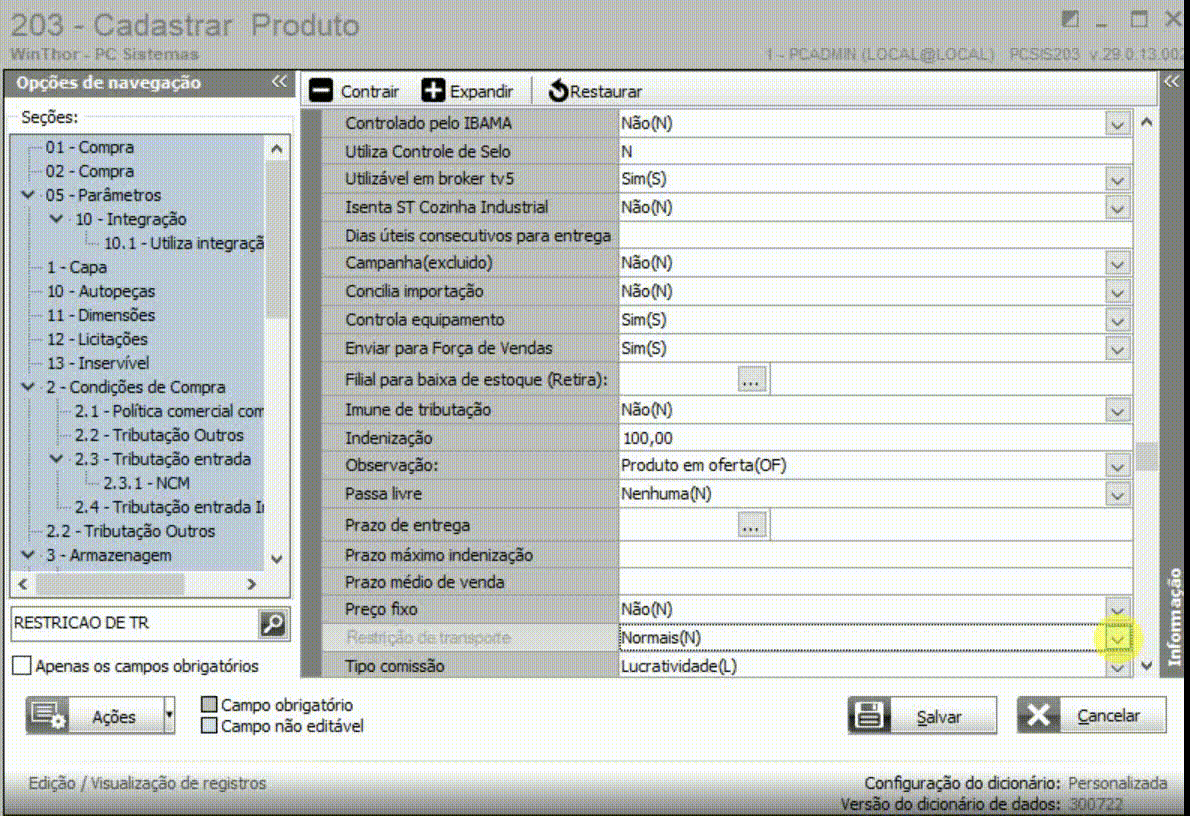This screenshot has width=1190, height=816.
Task: Open Passa livre dropdown arrow
Action: pyautogui.click(x=1117, y=495)
